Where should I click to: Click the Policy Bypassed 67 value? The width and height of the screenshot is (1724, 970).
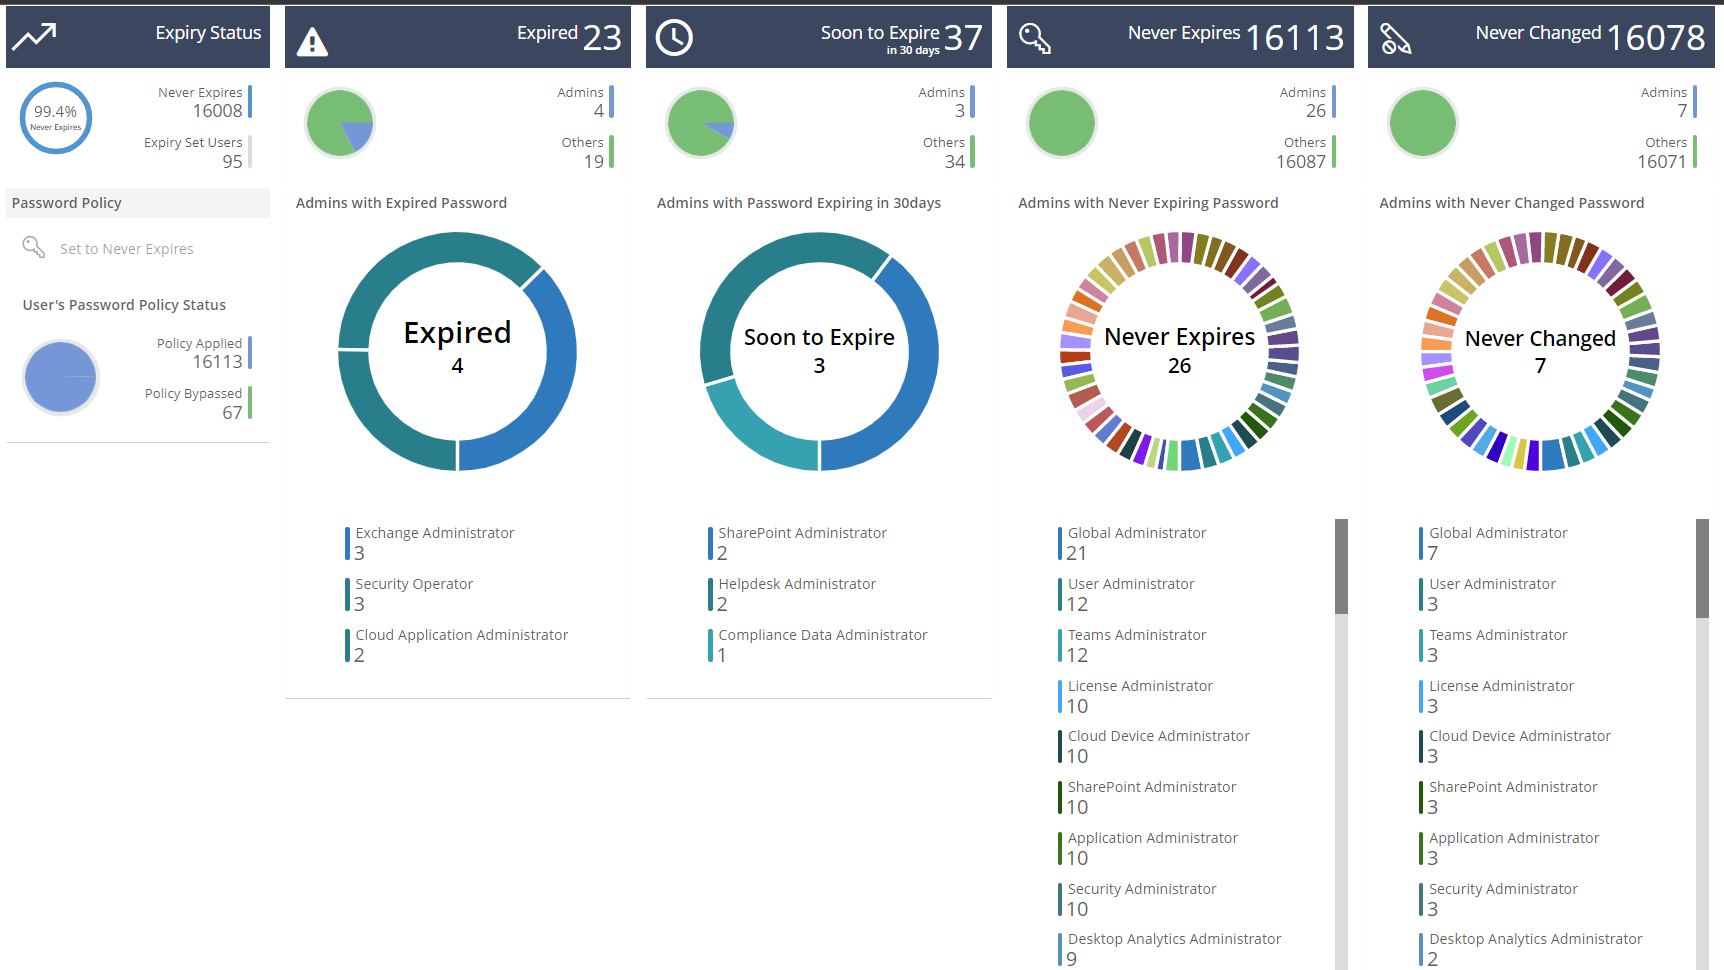232,413
